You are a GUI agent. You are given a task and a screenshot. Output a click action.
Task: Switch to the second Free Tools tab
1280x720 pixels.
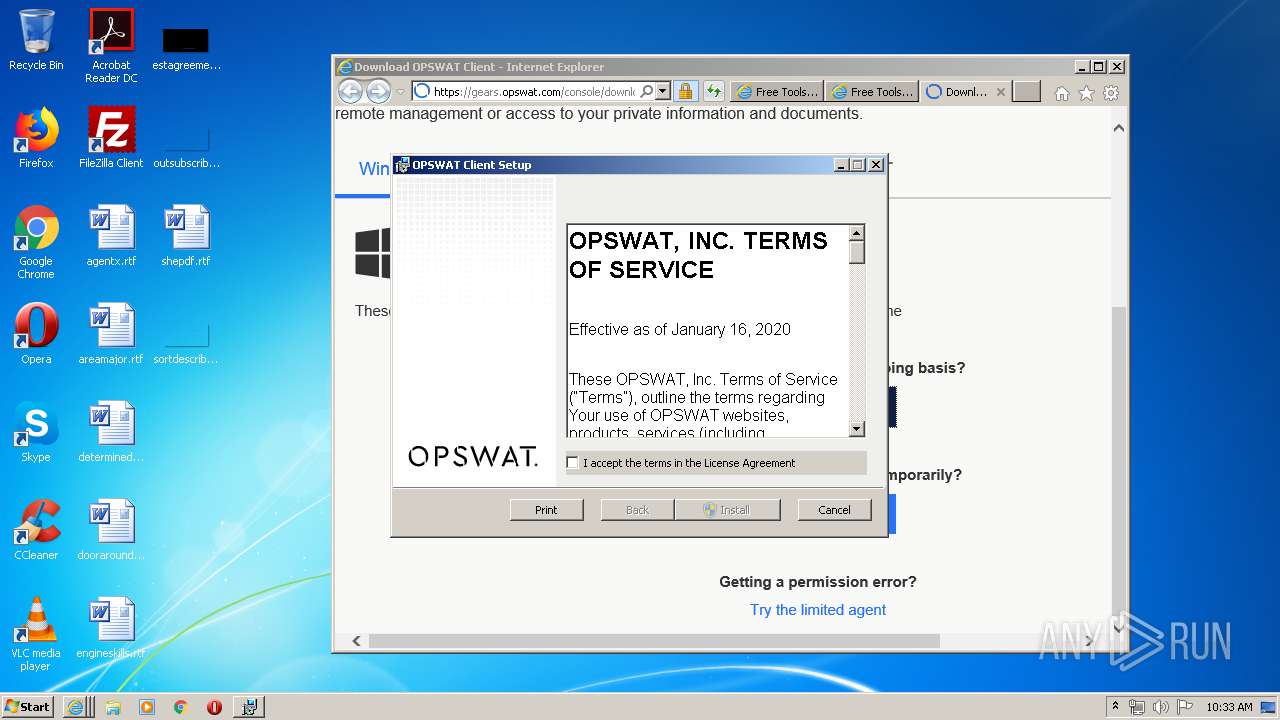tap(872, 91)
